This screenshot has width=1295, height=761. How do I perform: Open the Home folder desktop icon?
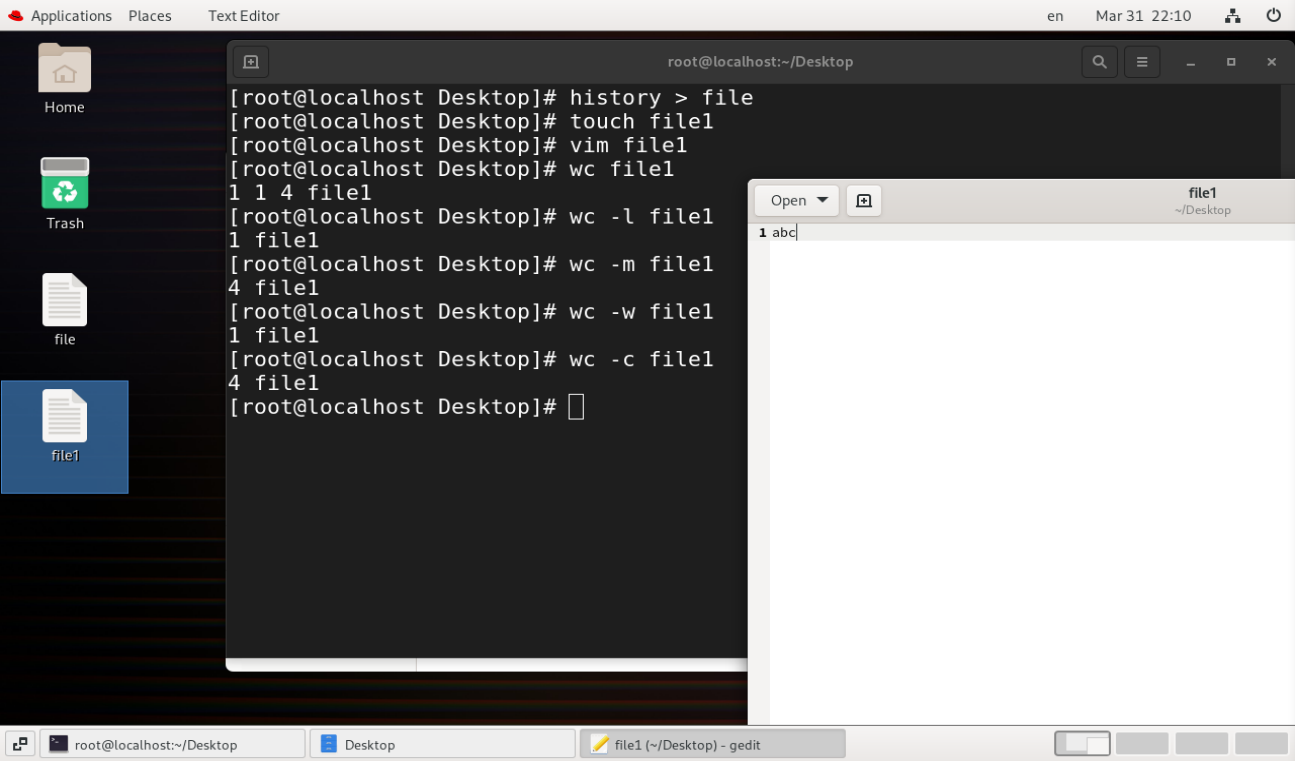64,69
